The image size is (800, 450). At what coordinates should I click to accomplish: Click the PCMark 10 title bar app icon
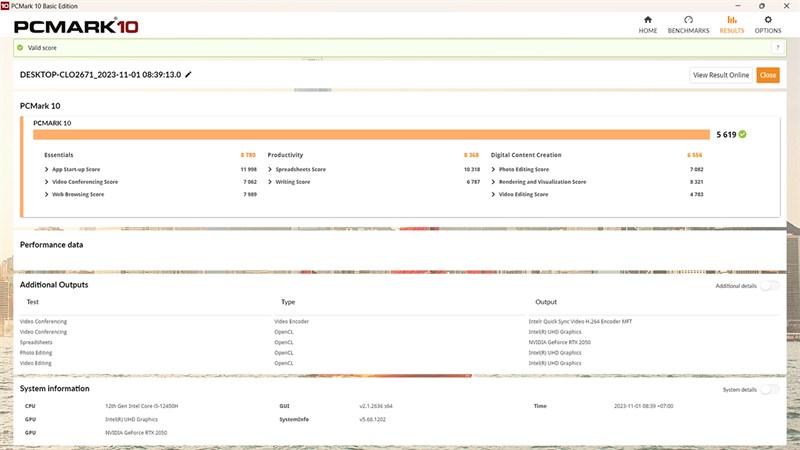pyautogui.click(x=6, y=5)
